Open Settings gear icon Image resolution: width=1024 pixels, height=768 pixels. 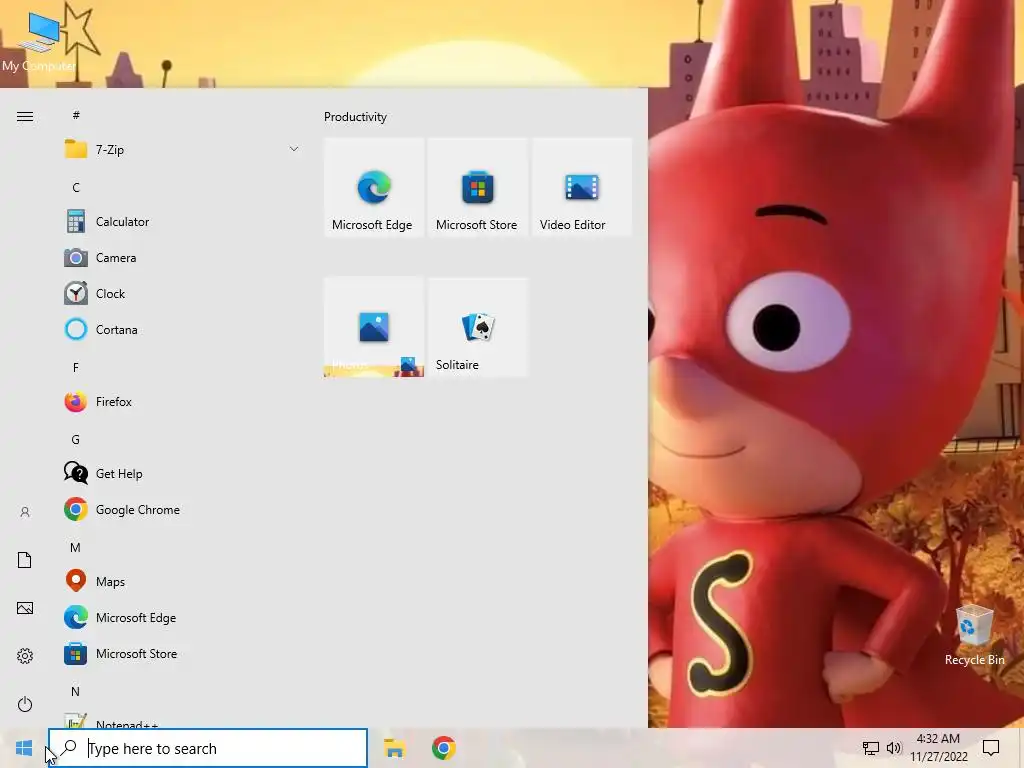tap(25, 656)
